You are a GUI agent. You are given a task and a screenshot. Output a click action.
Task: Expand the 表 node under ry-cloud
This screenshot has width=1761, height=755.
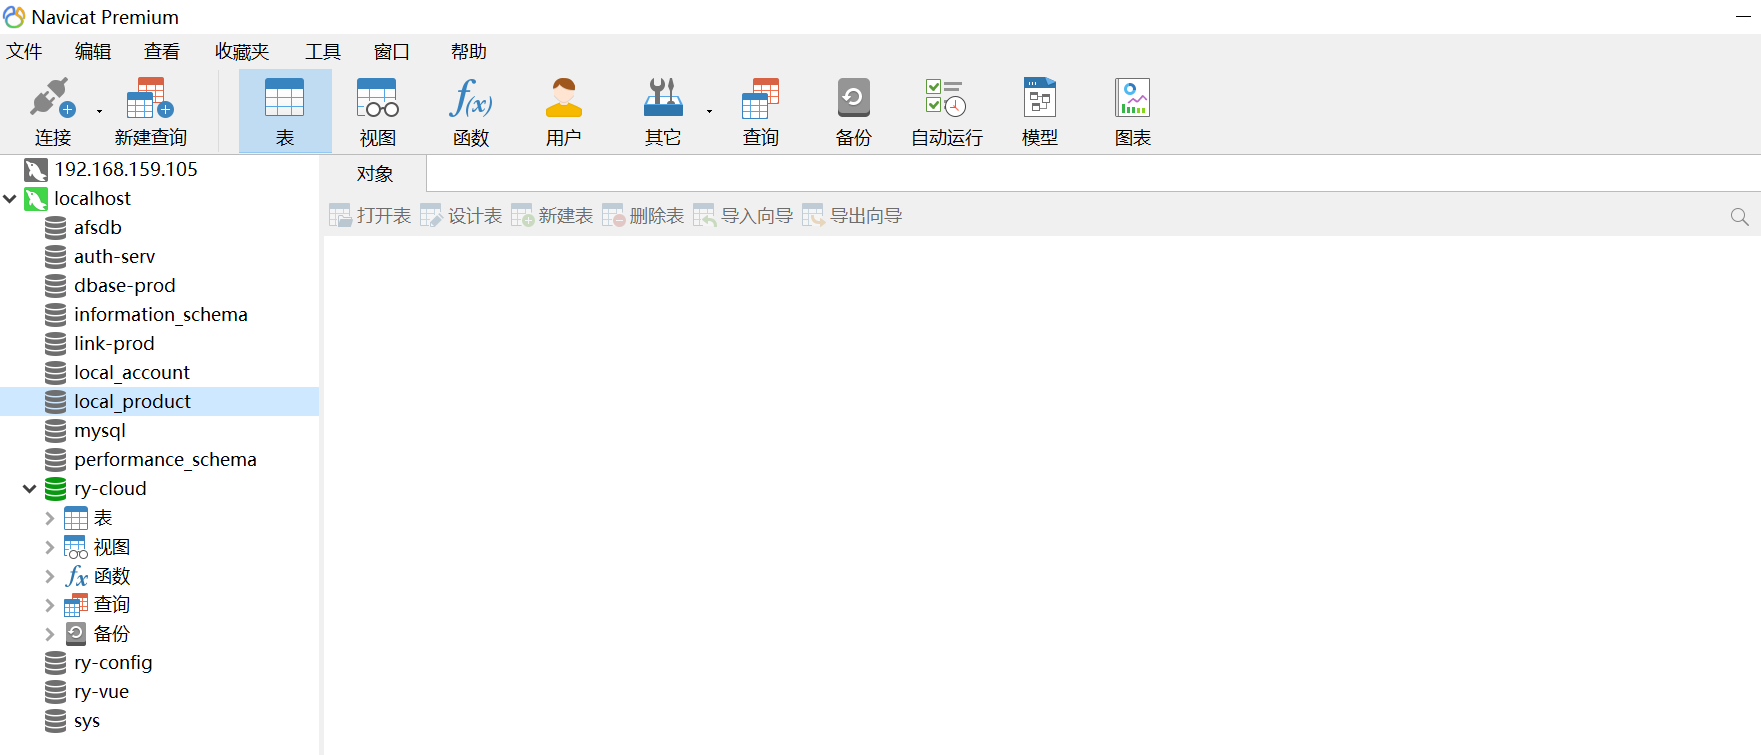[x=50, y=518]
